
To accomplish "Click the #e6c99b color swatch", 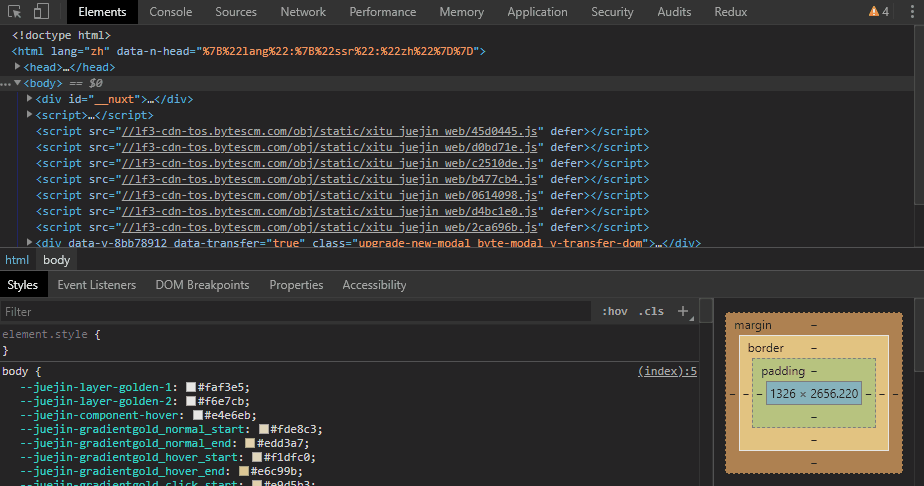I will click(x=244, y=471).
